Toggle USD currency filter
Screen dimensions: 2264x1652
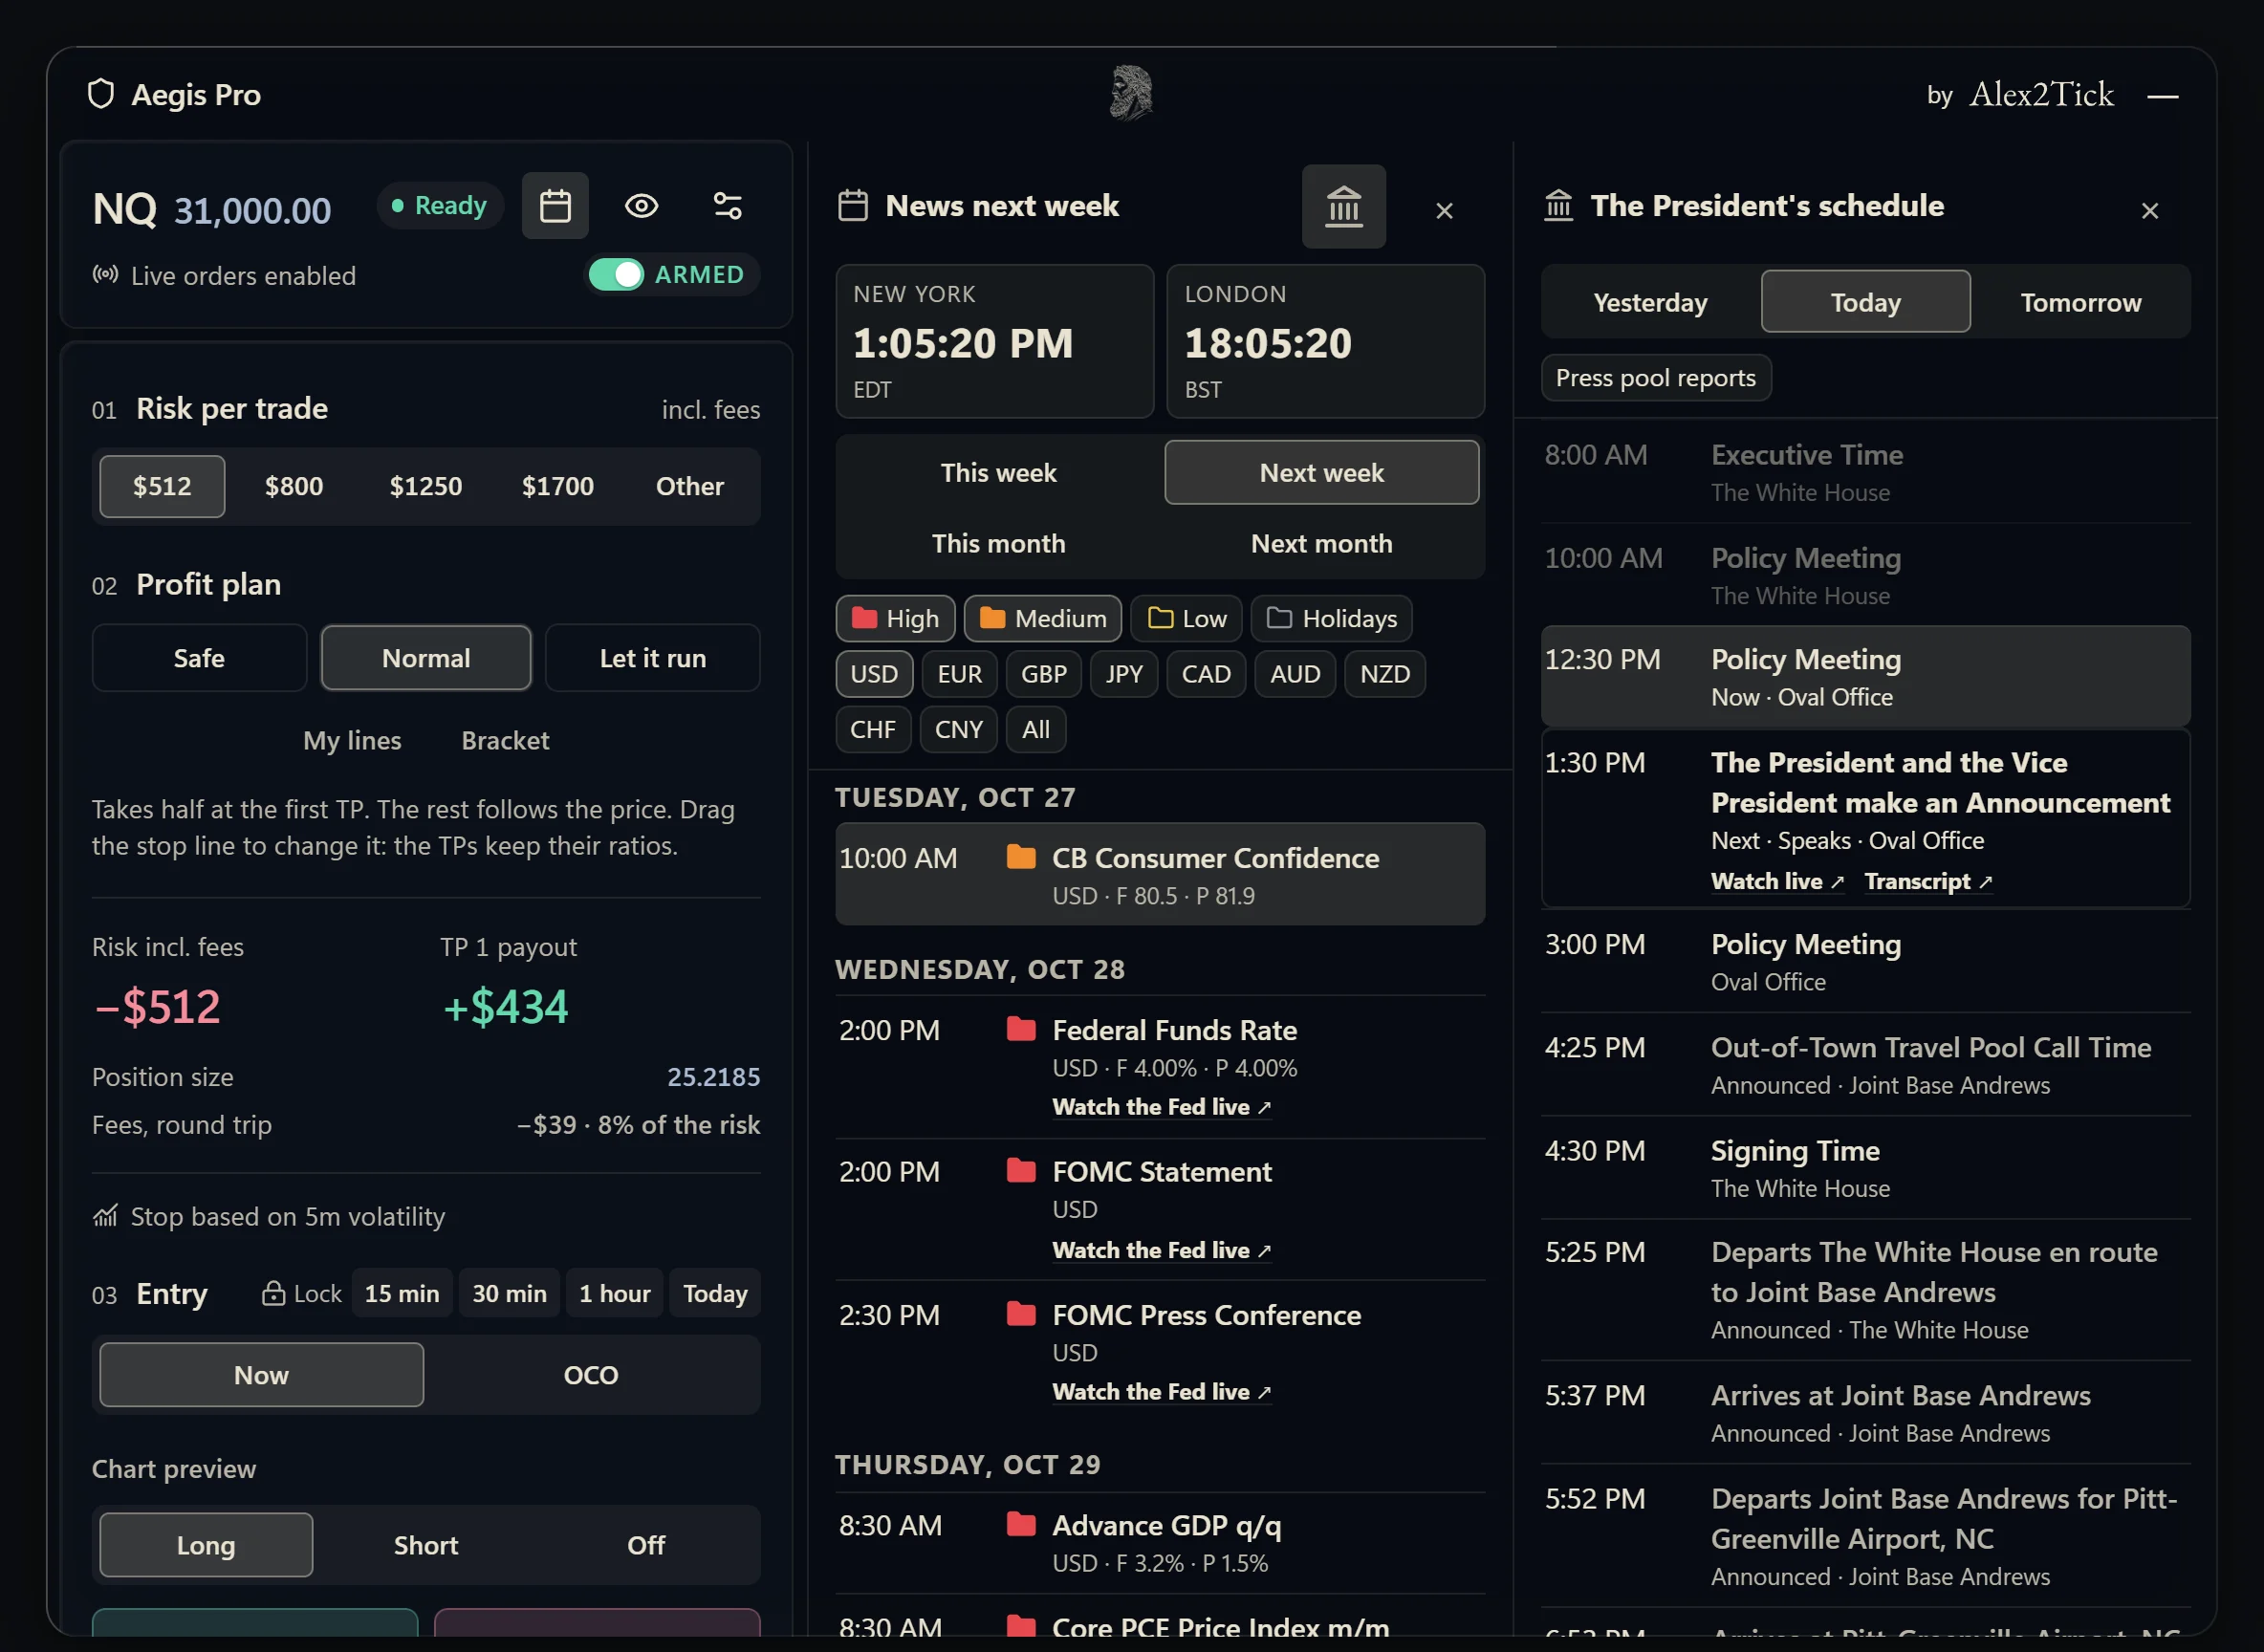click(874, 674)
